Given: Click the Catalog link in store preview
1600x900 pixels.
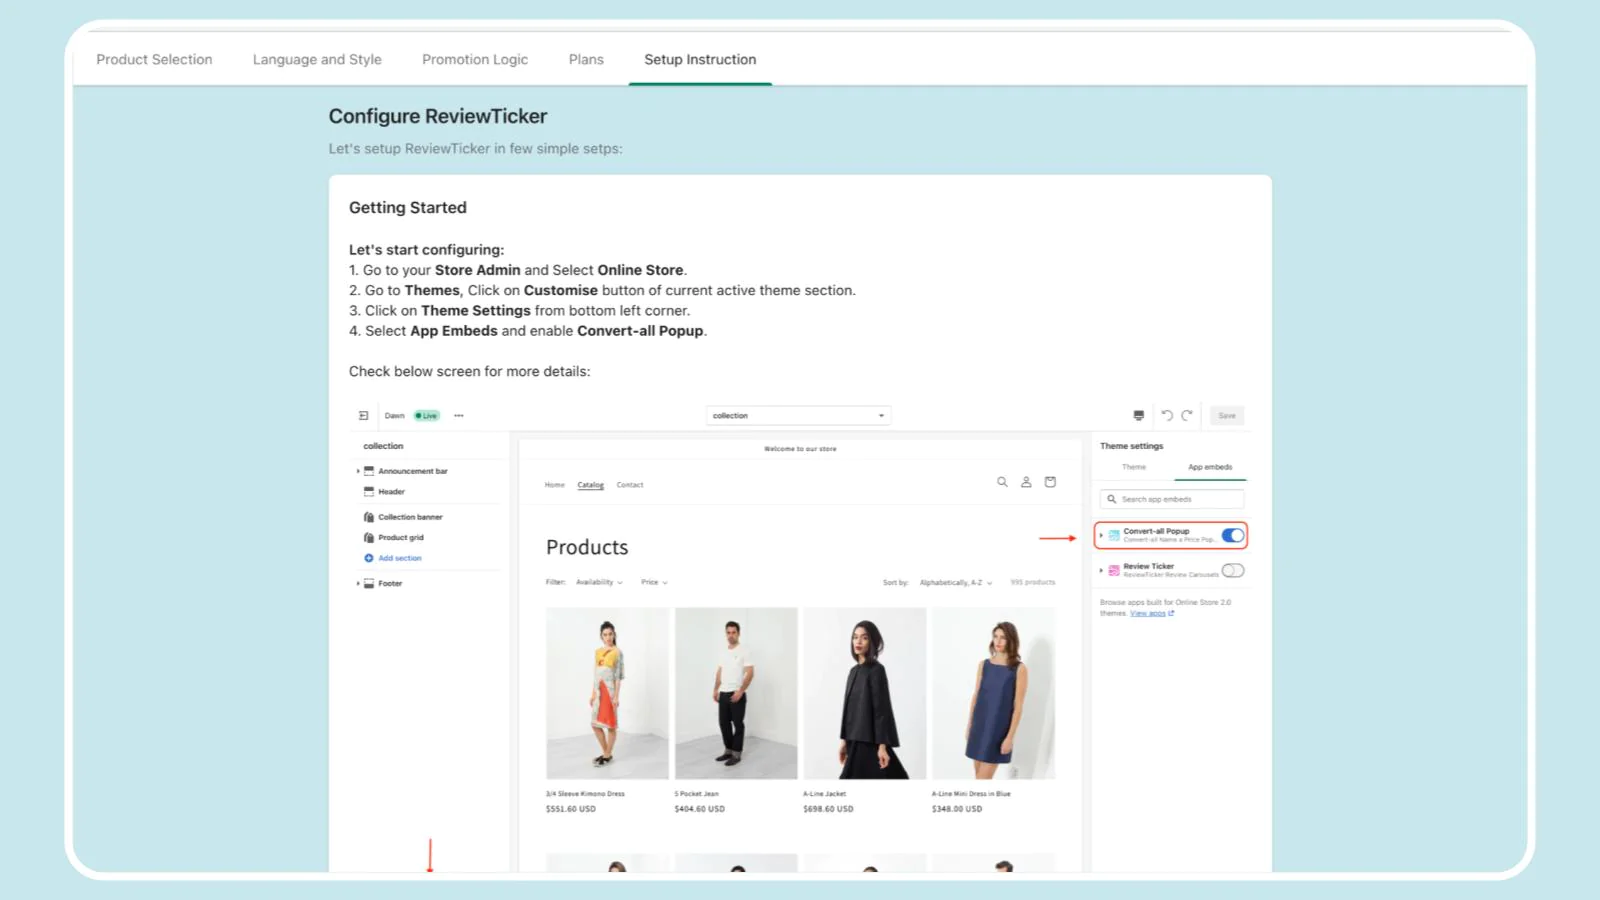Looking at the screenshot, I should (x=591, y=485).
